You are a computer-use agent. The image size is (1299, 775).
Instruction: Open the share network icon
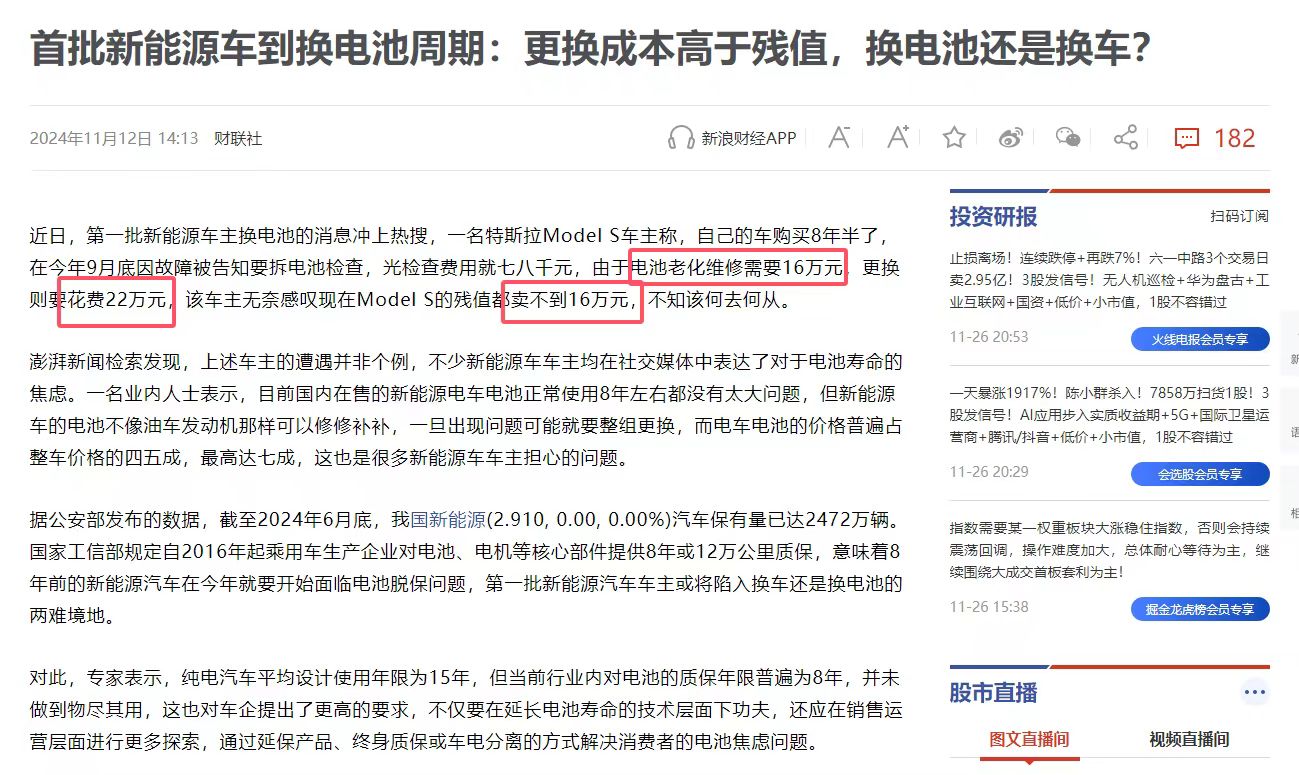click(x=1126, y=138)
